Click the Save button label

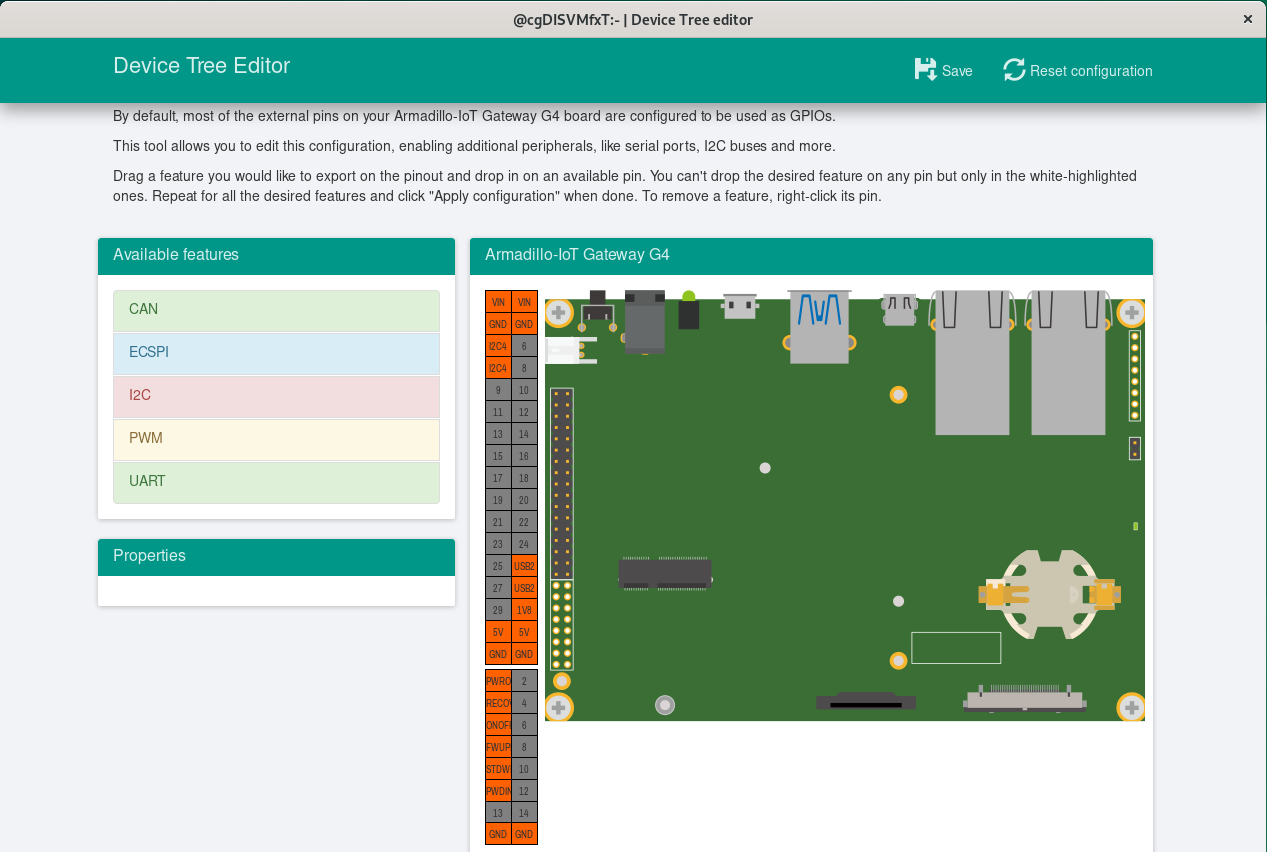click(x=957, y=71)
